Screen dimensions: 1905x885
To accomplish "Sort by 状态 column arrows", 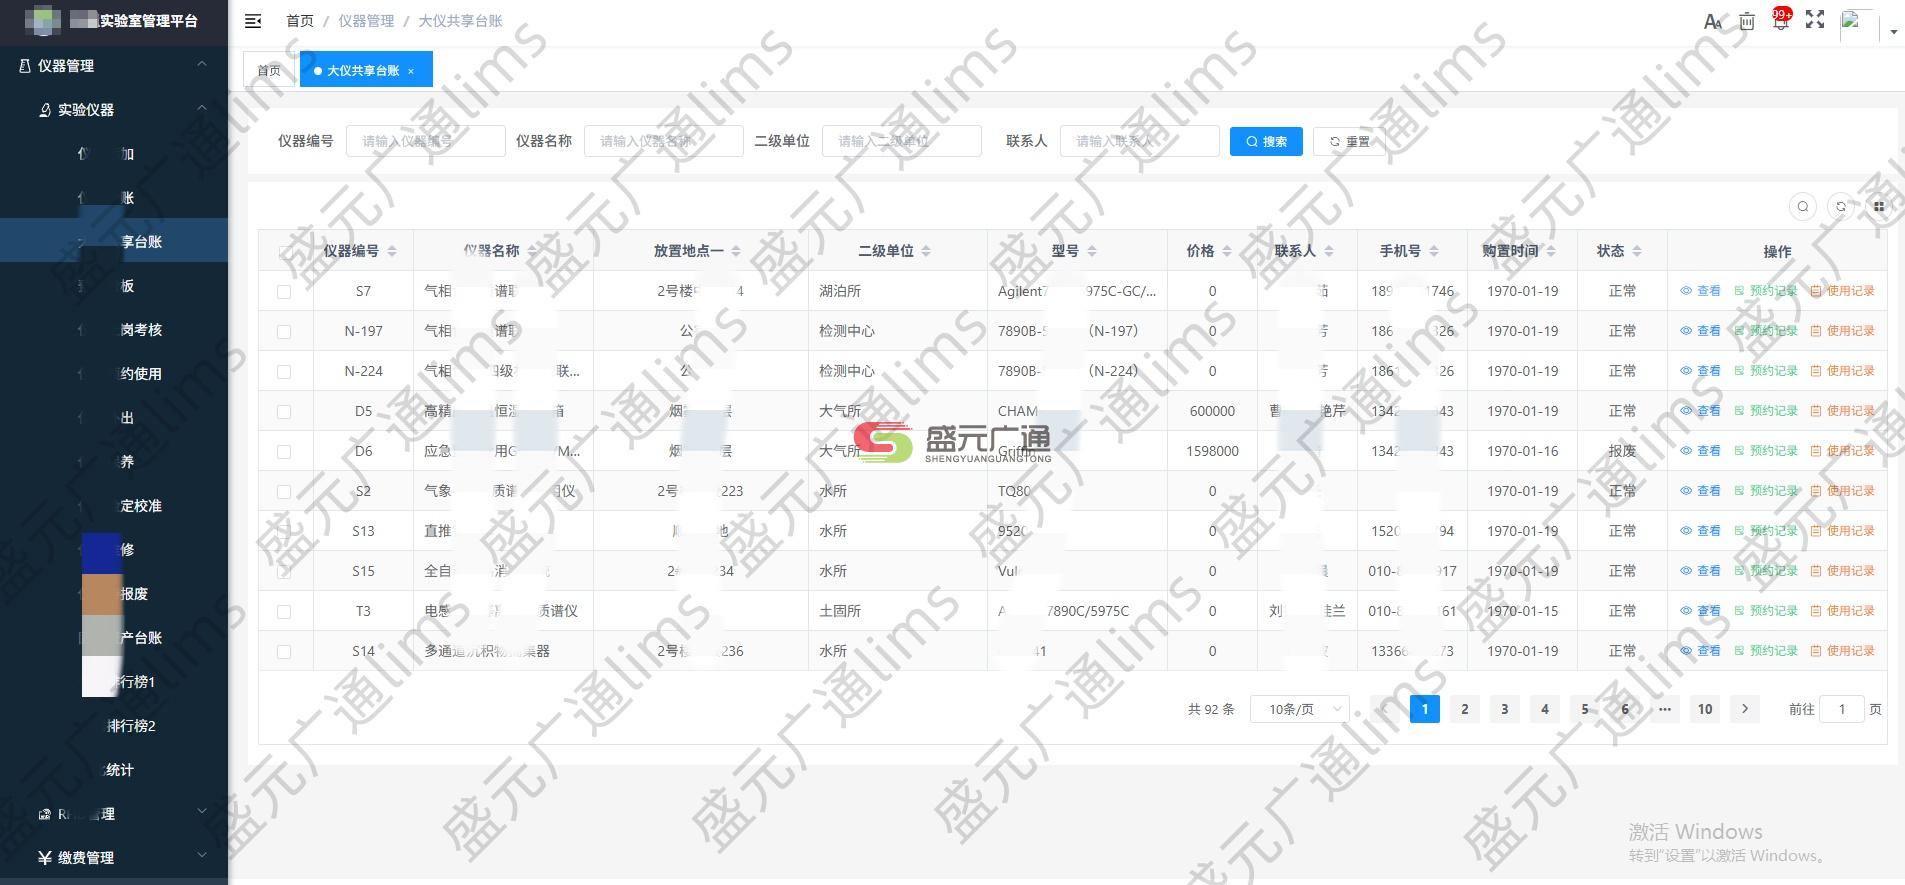I will (1637, 251).
